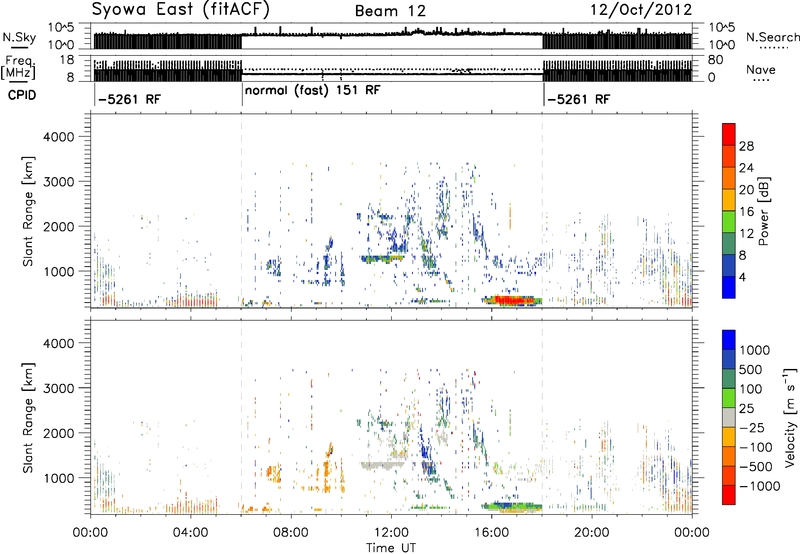
Task: Click the "20:00" time tick label
Action: coord(591,533)
